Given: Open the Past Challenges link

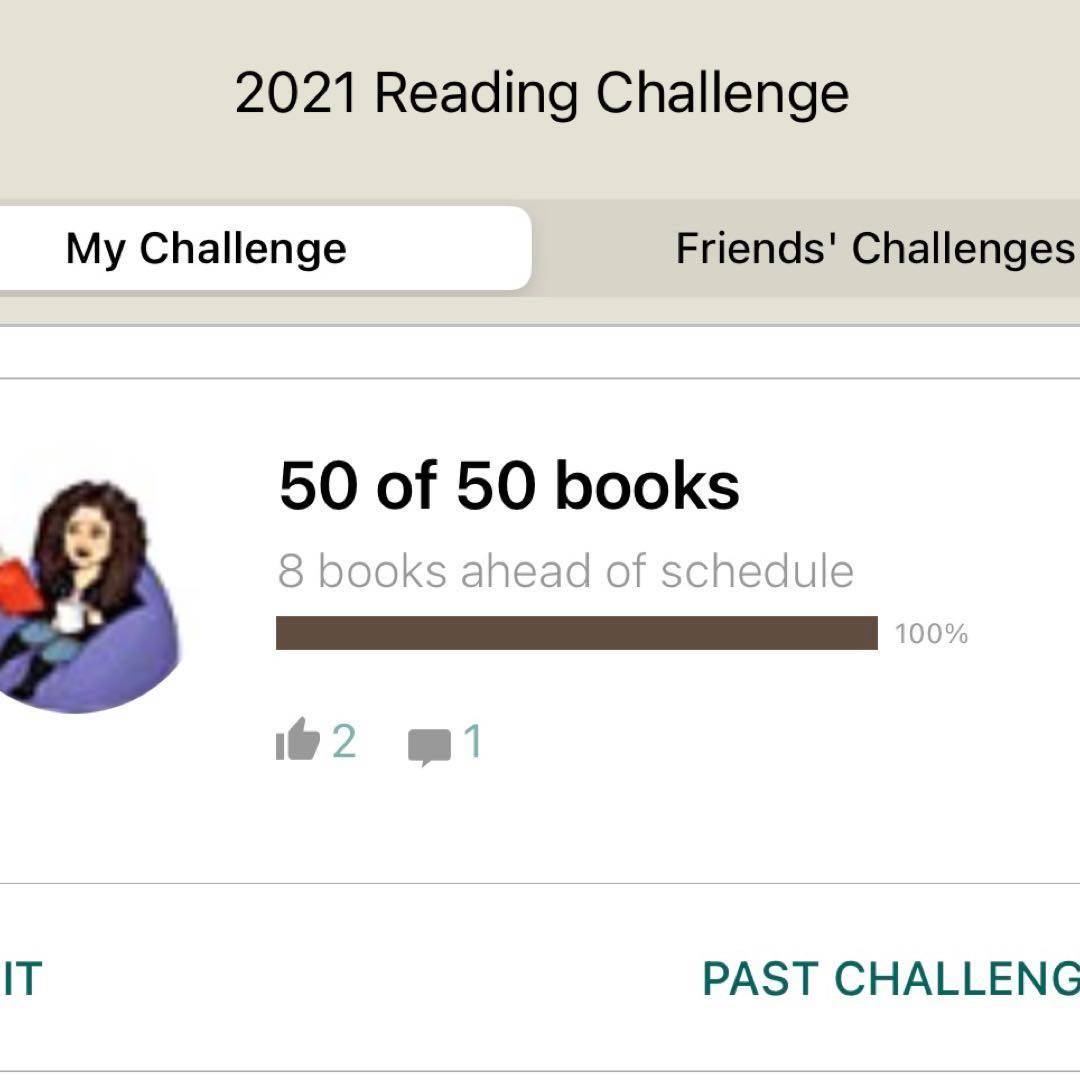Looking at the screenshot, I should pyautogui.click(x=890, y=978).
